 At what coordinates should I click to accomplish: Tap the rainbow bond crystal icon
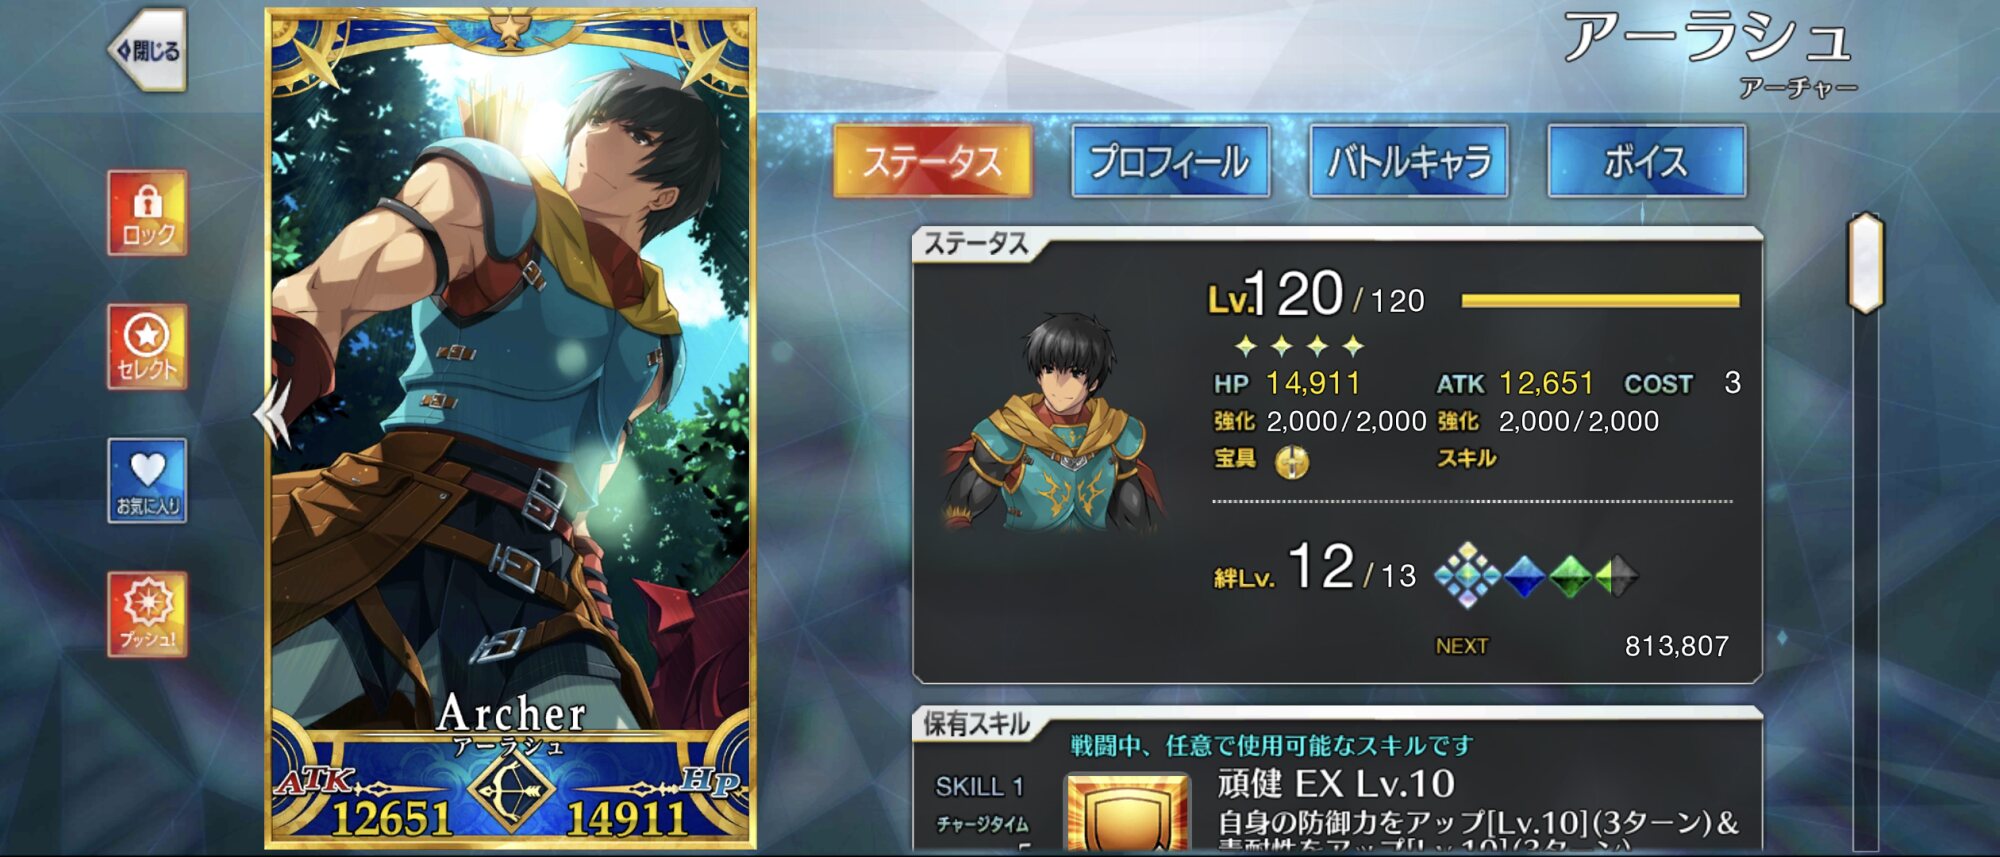pos(1467,575)
